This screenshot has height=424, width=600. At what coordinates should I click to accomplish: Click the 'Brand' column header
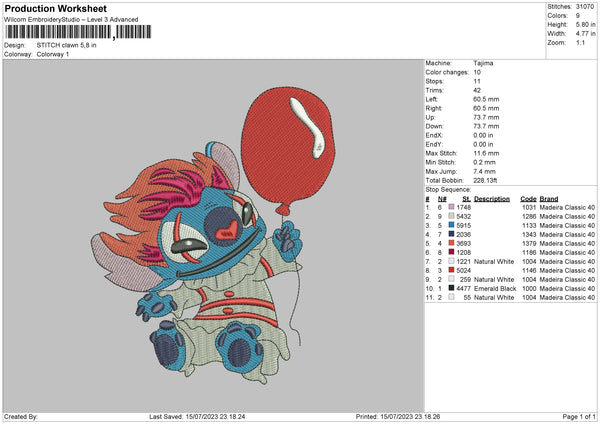pyautogui.click(x=549, y=199)
